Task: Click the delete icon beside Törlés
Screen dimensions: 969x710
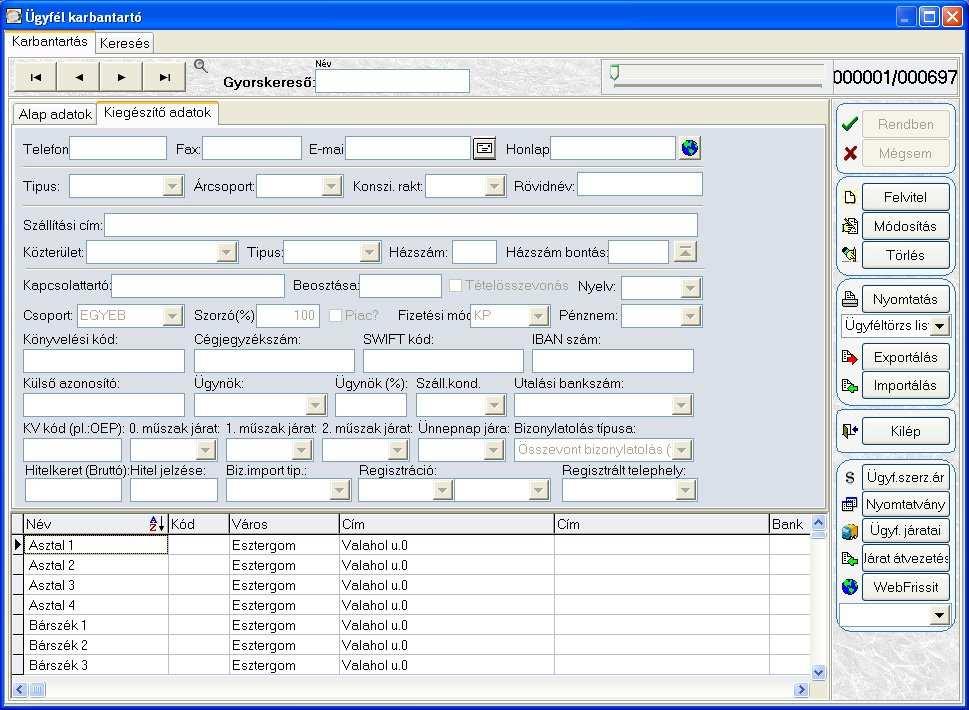Action: [x=850, y=255]
